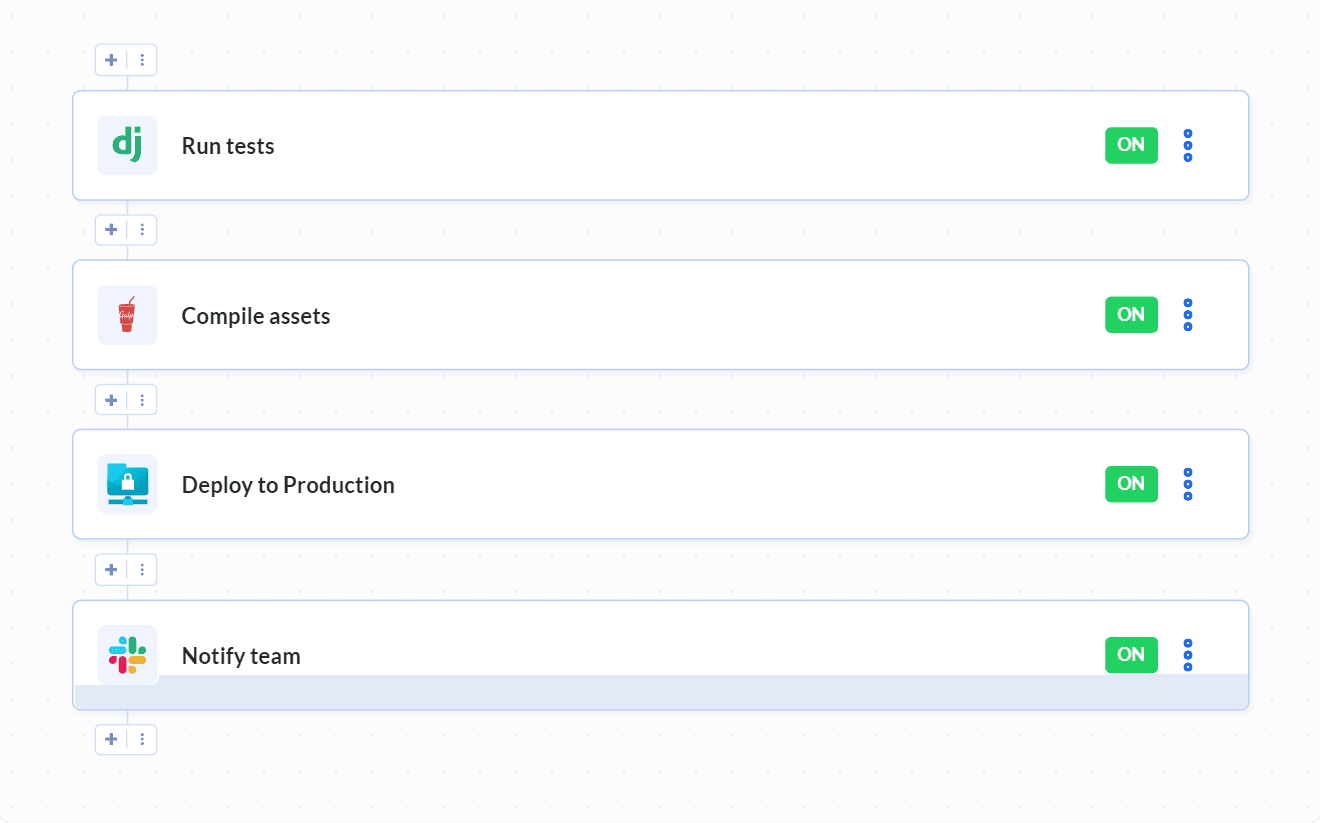Click the plus icon at the top of the workflow
1320x823 pixels.
111,59
